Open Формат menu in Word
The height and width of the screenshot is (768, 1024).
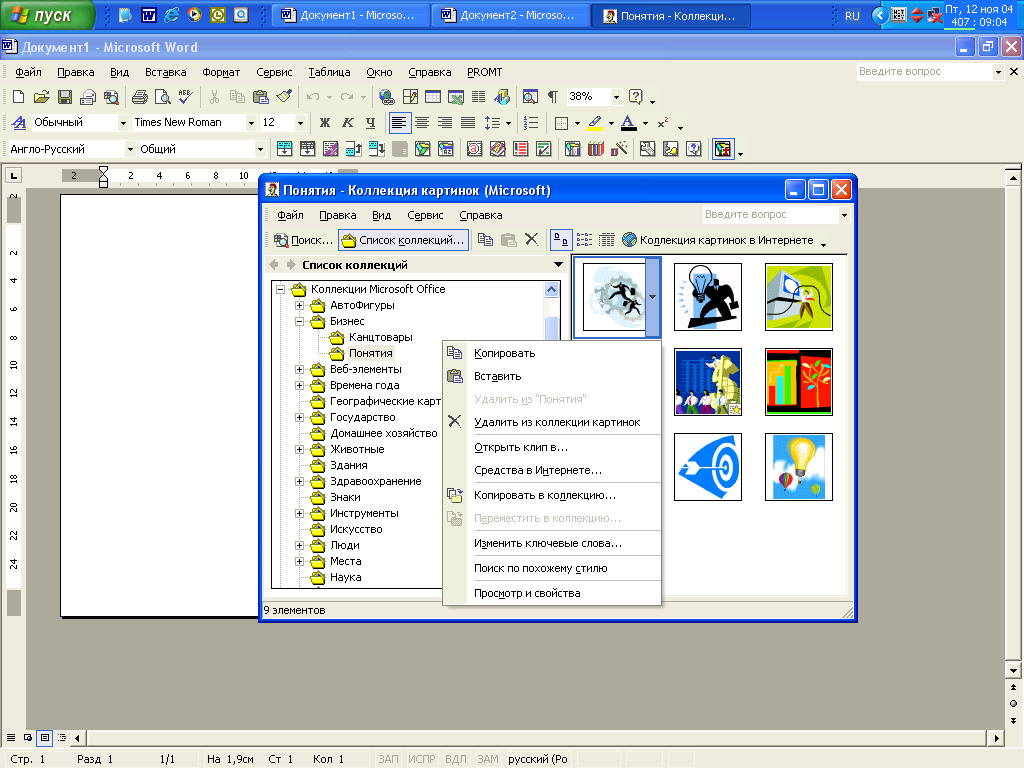221,72
